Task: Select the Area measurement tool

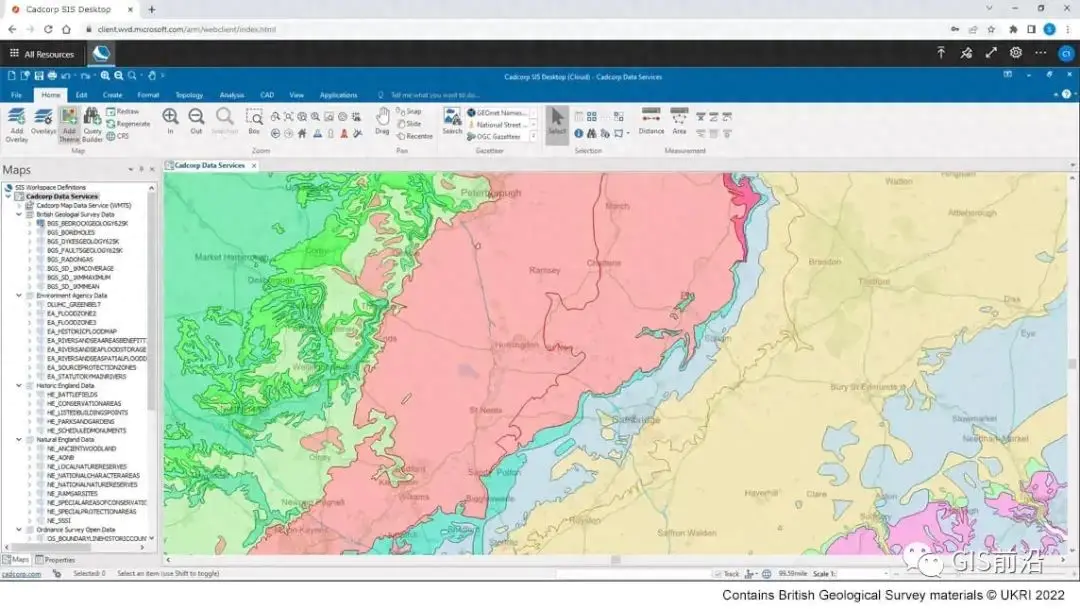Action: (x=679, y=118)
